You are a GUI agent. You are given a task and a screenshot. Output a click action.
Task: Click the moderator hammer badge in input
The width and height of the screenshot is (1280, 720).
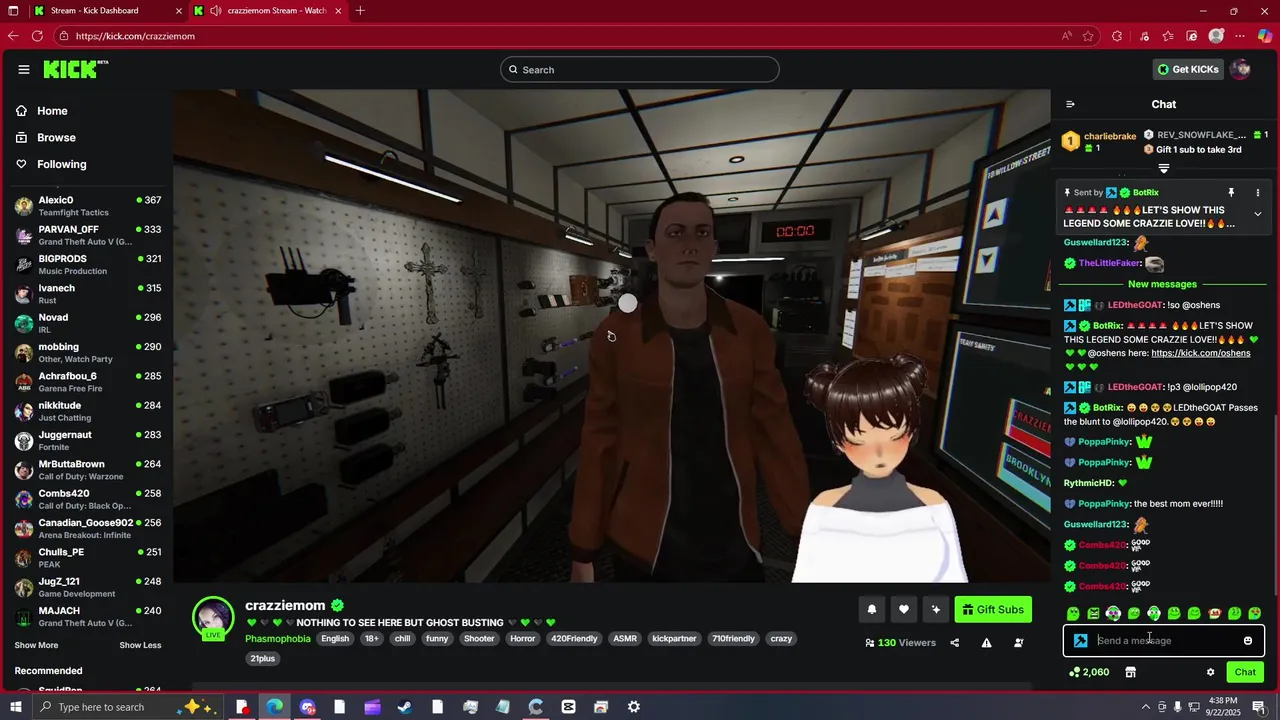tap(1081, 641)
